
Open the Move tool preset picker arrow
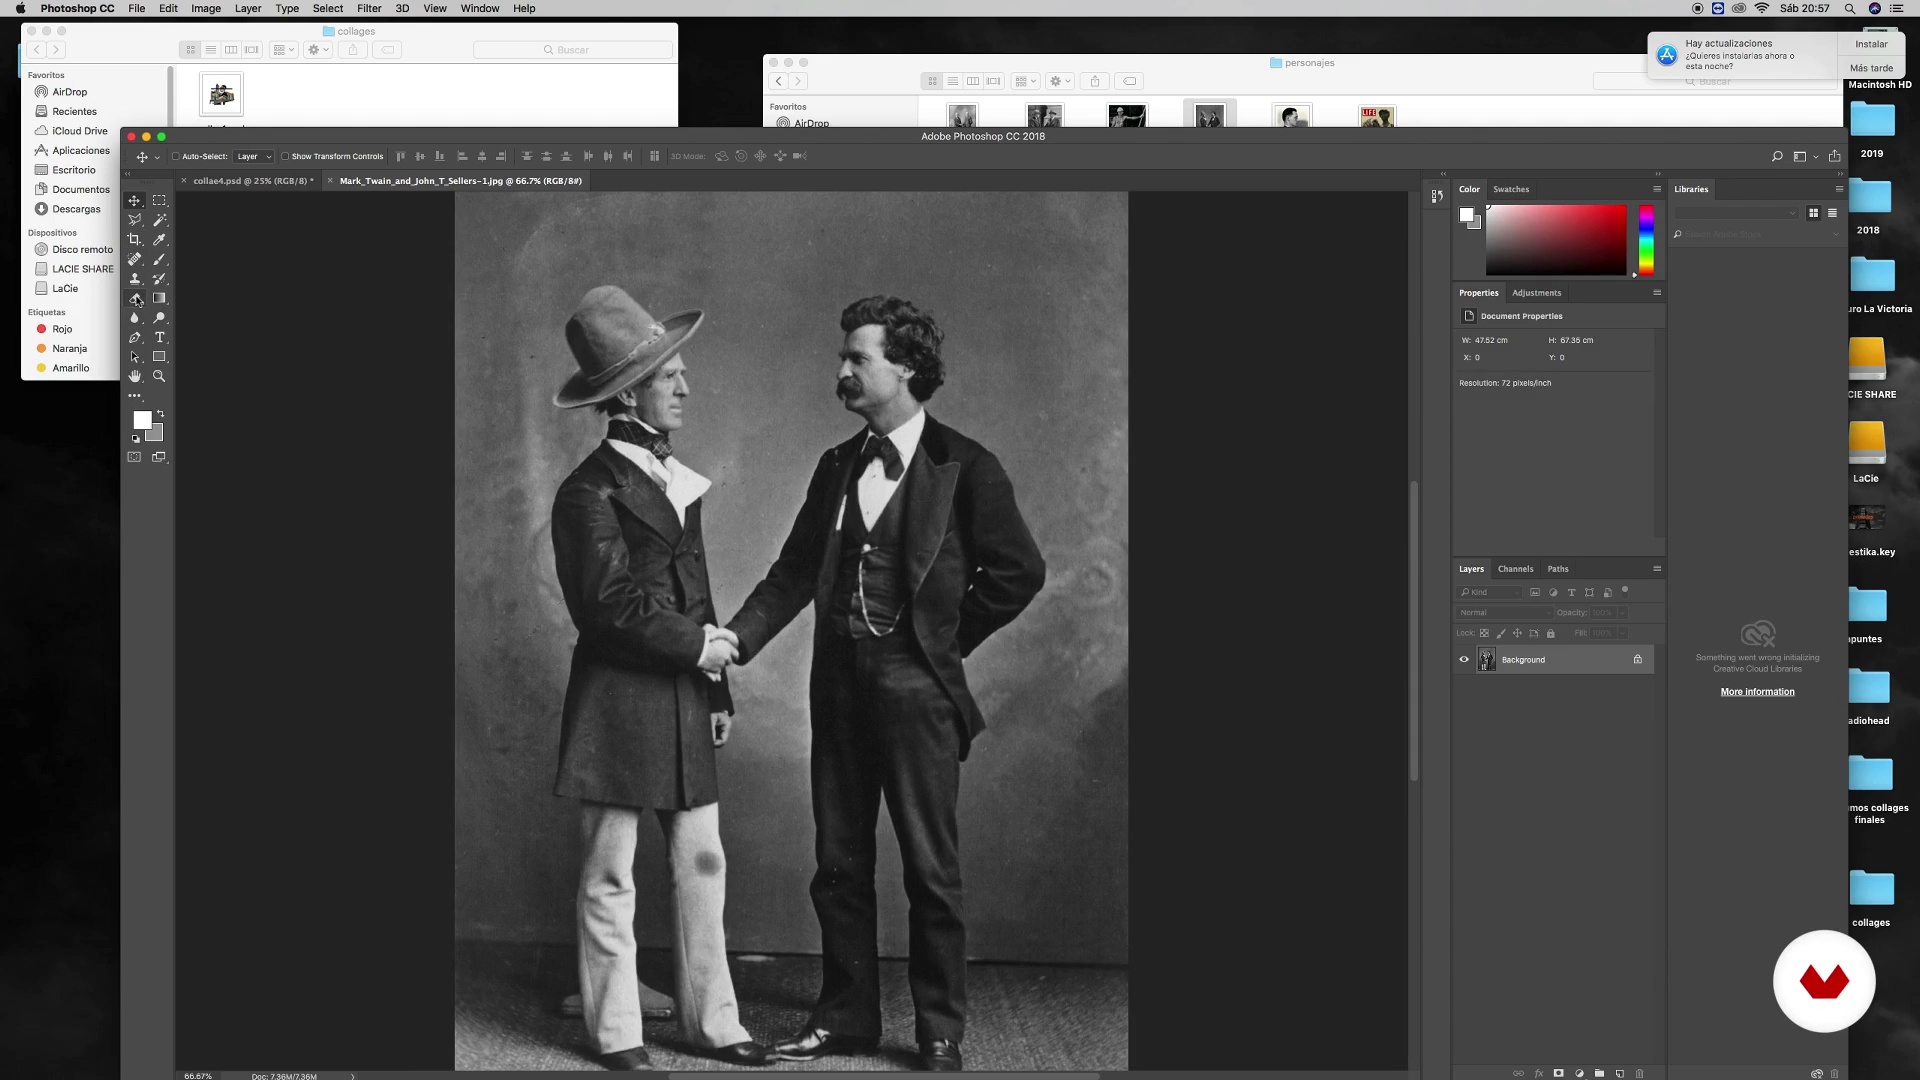(157, 157)
